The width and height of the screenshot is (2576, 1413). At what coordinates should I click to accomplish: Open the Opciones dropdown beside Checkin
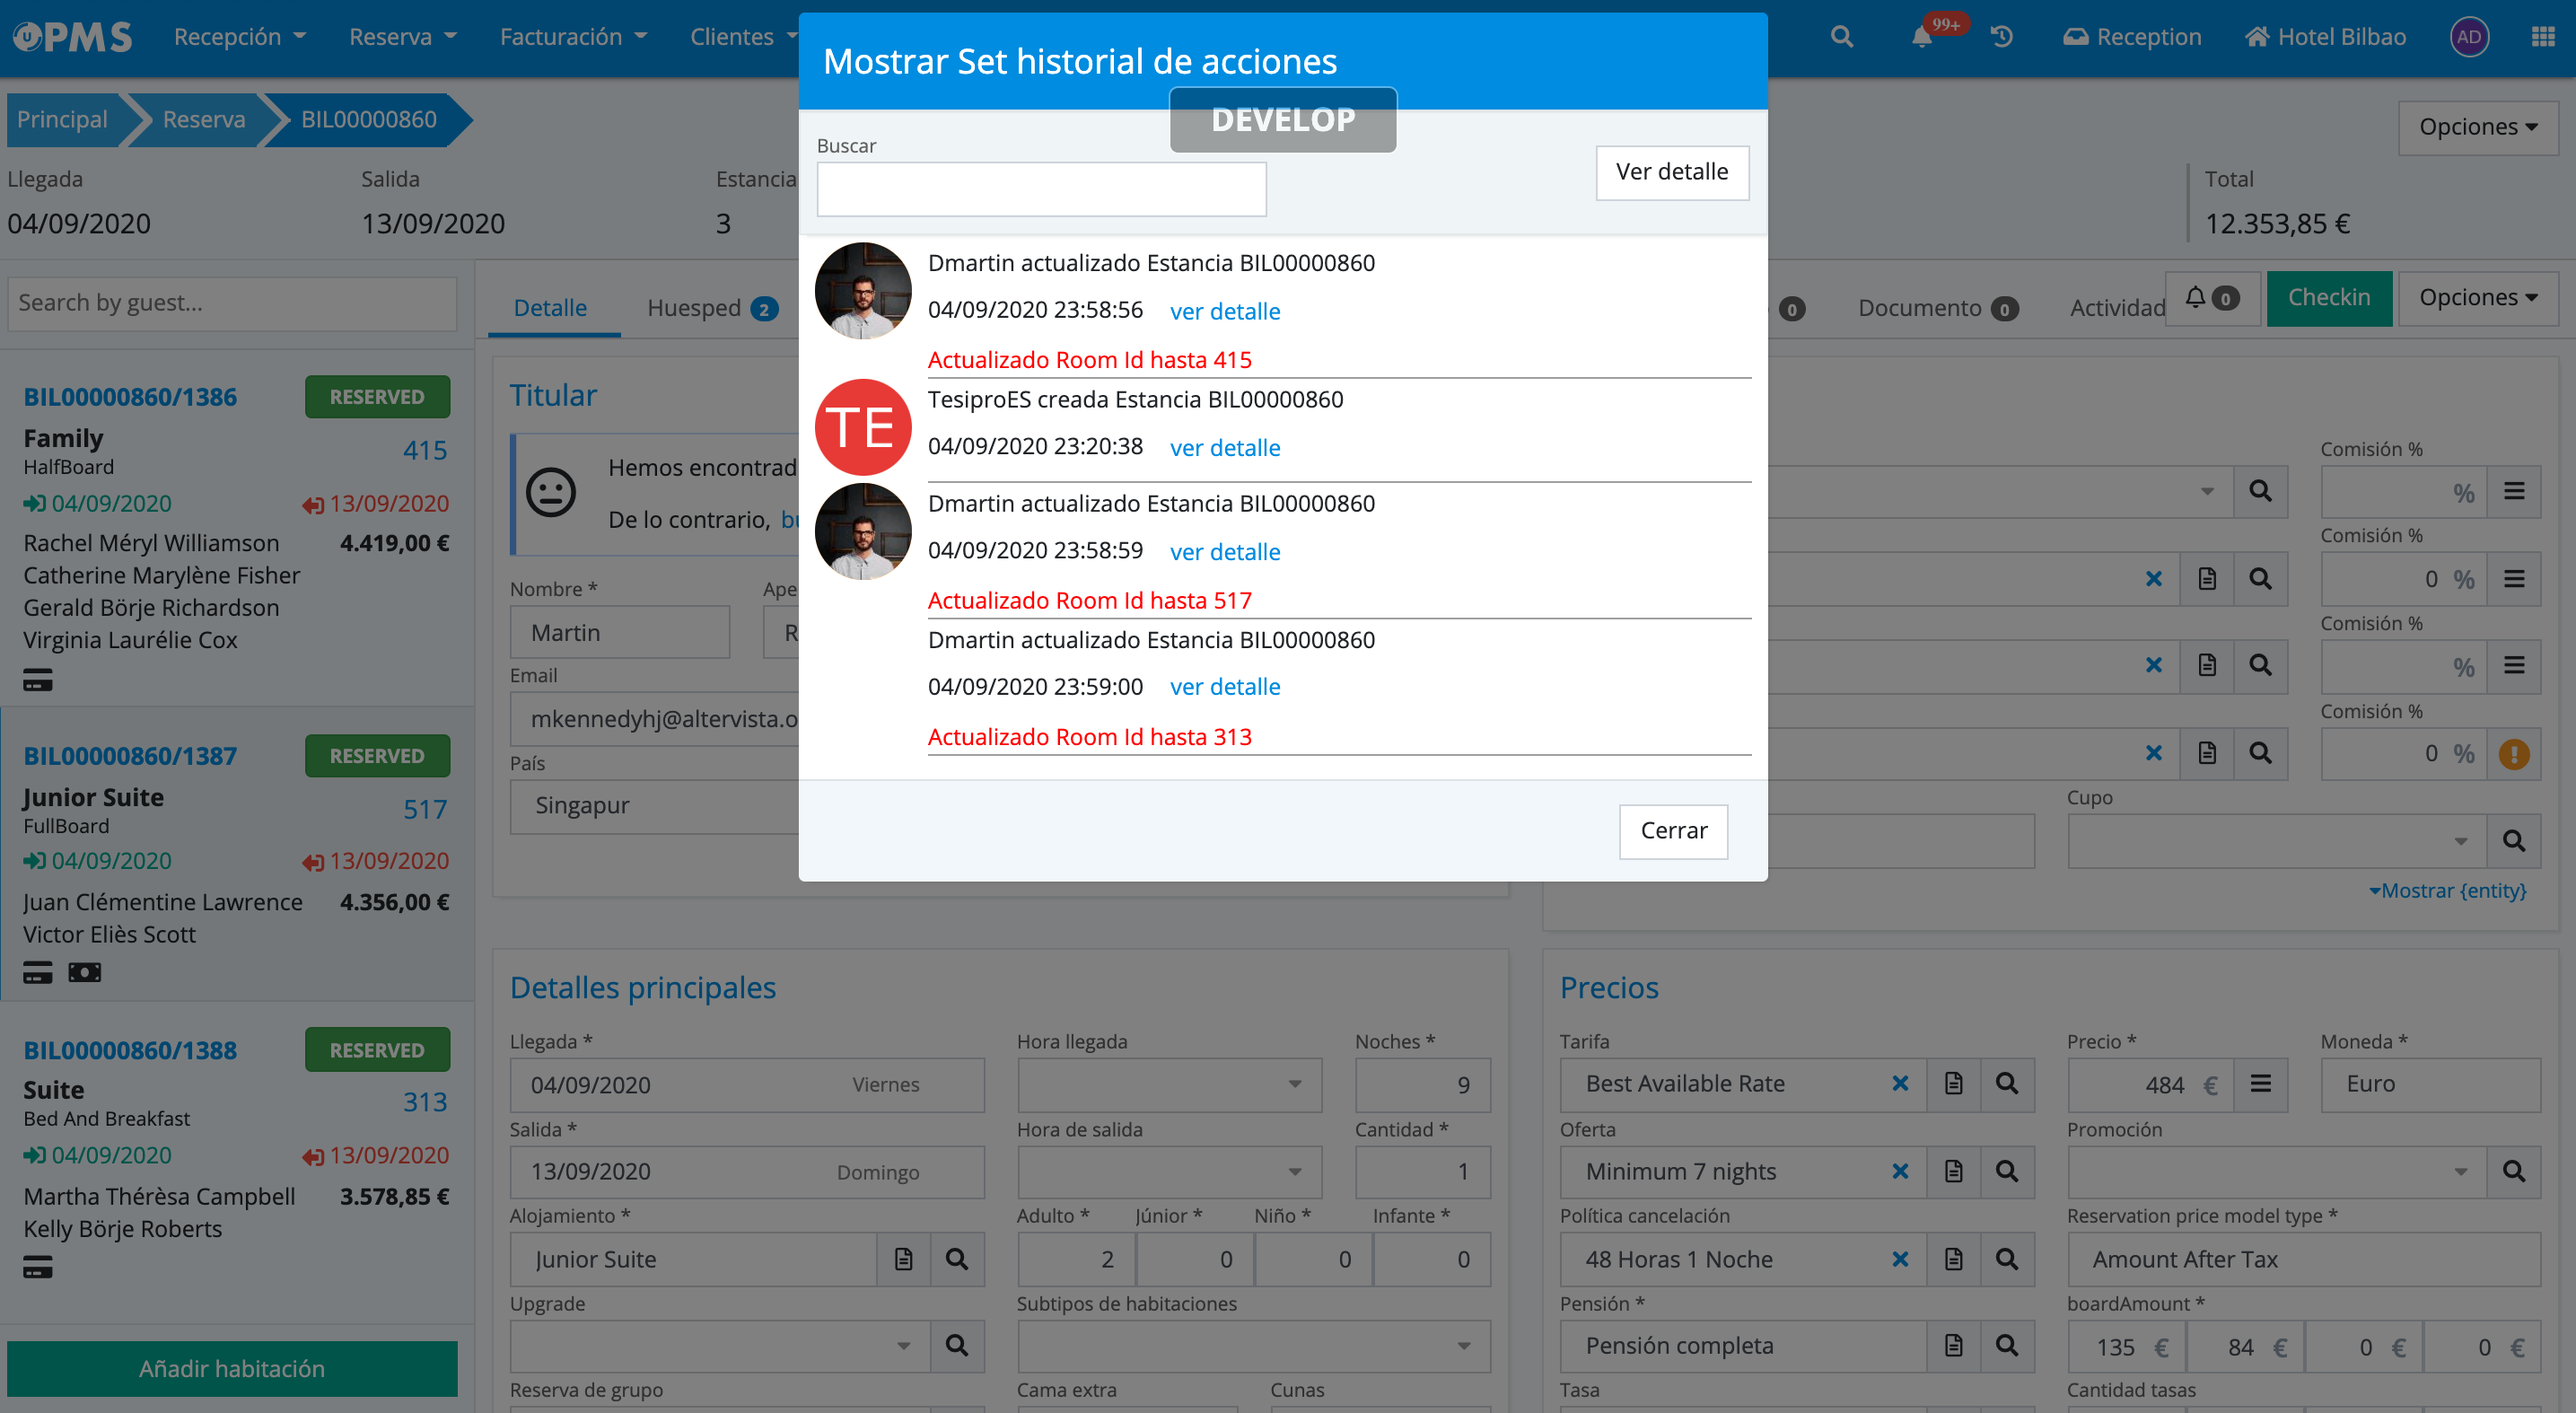(2477, 298)
